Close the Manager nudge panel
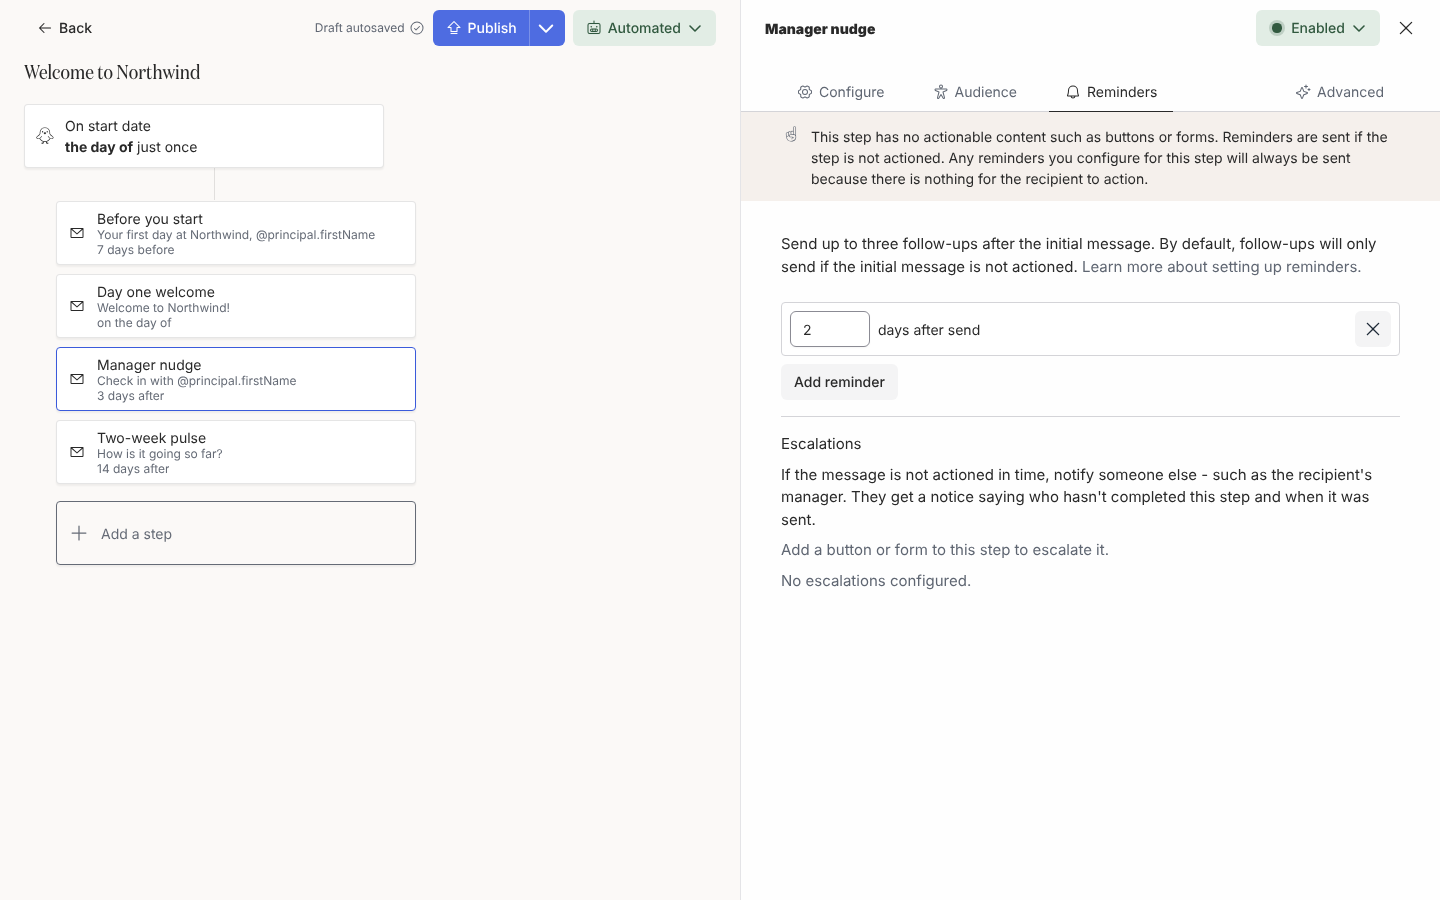1440x900 pixels. (1406, 28)
